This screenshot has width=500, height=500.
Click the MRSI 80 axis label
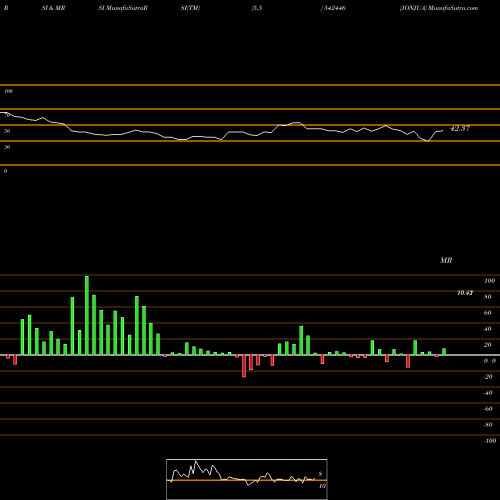click(488, 297)
